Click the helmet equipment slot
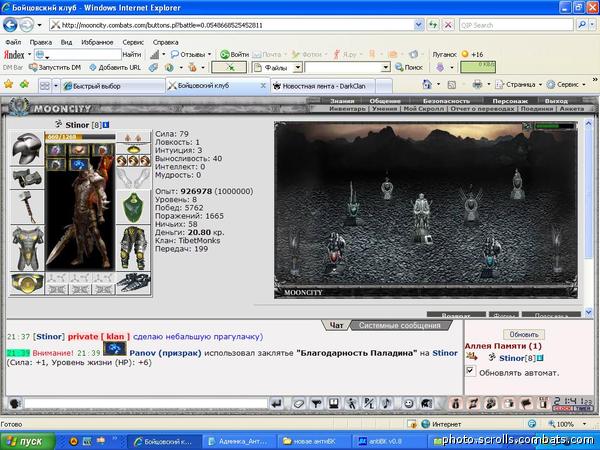 click(27, 148)
